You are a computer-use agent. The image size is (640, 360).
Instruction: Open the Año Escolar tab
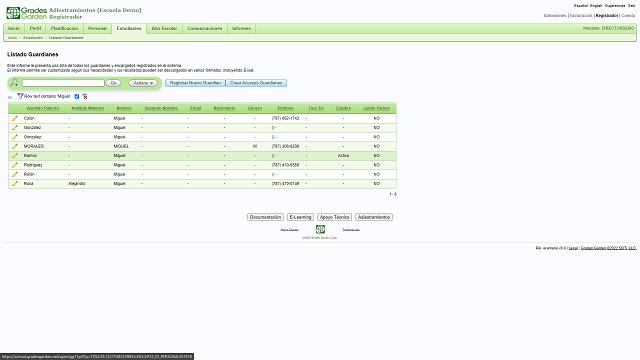click(164, 29)
